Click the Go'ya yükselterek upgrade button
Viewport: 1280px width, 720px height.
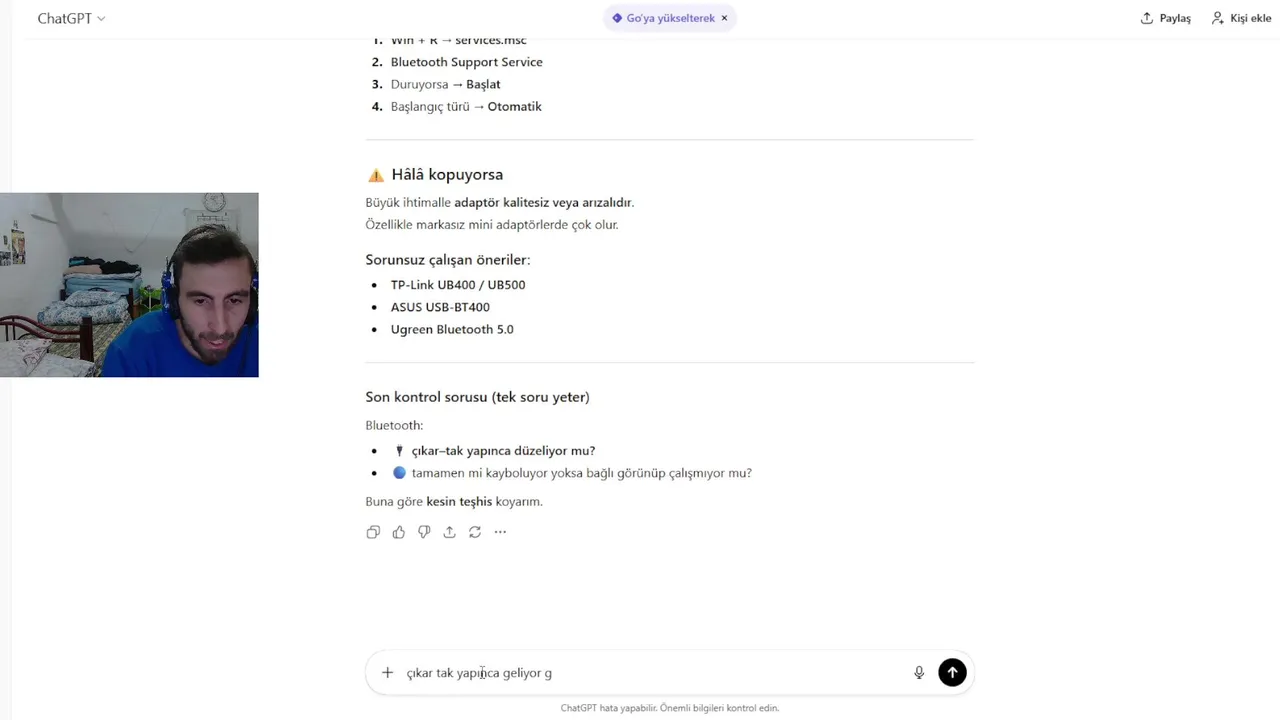coord(663,18)
